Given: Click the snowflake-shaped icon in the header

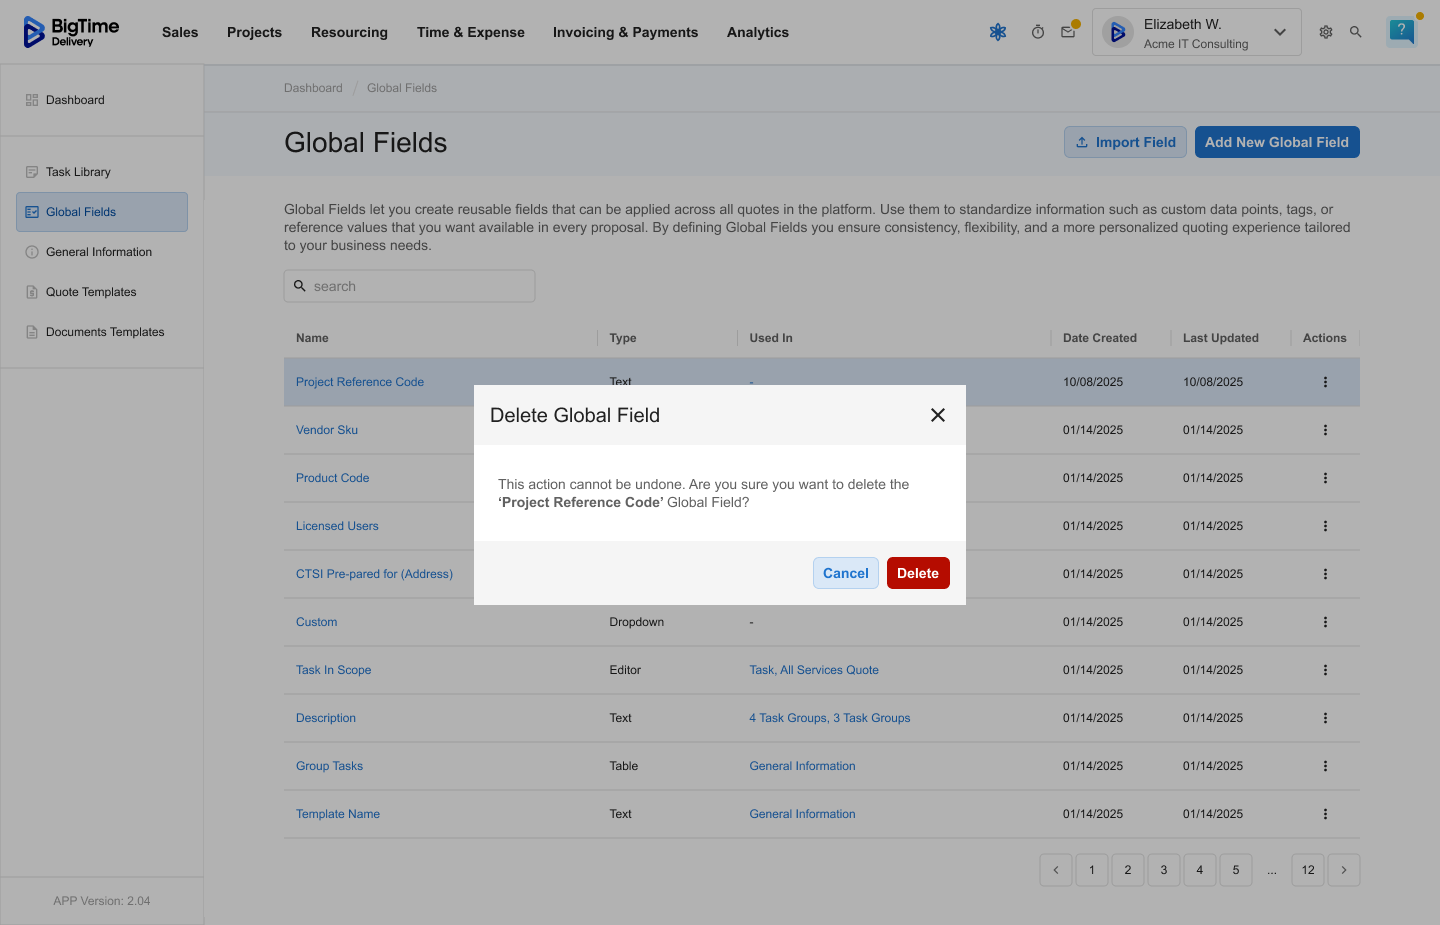Looking at the screenshot, I should point(998,32).
